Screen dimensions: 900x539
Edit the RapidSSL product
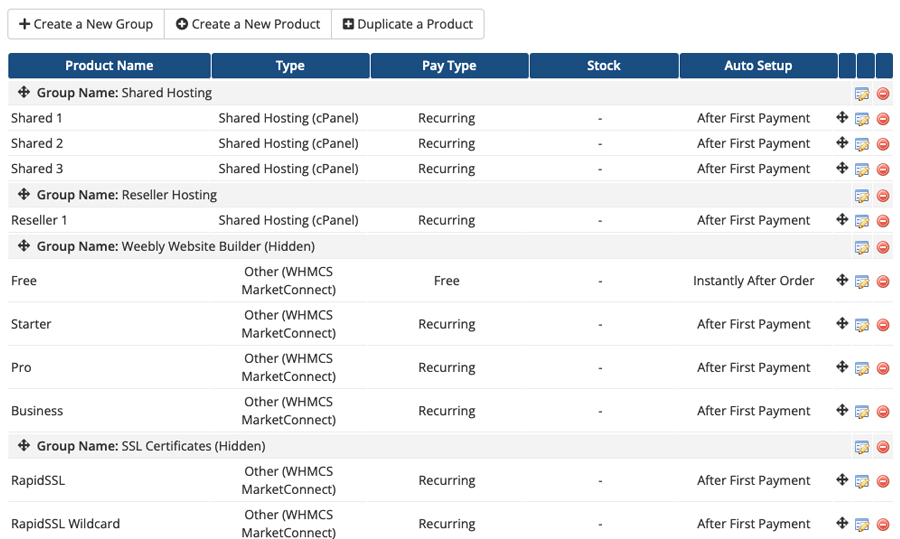(x=862, y=482)
